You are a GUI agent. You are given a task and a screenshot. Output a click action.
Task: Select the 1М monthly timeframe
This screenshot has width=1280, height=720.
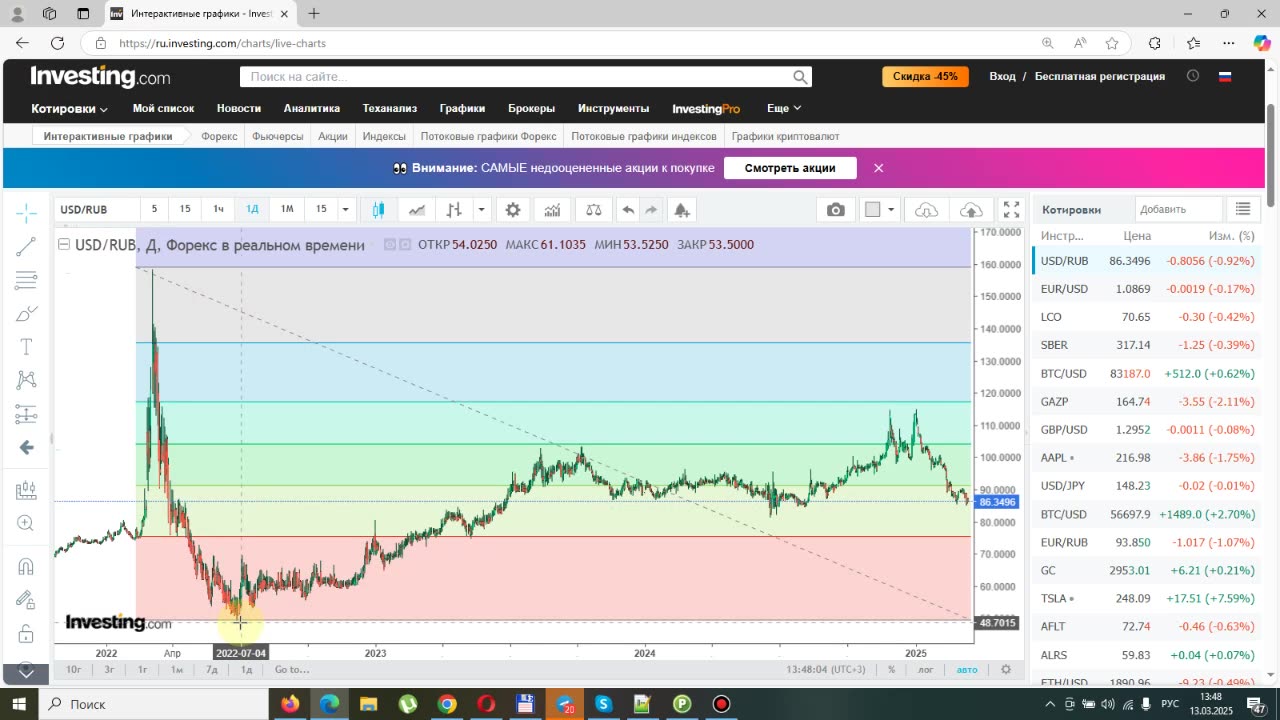point(287,209)
